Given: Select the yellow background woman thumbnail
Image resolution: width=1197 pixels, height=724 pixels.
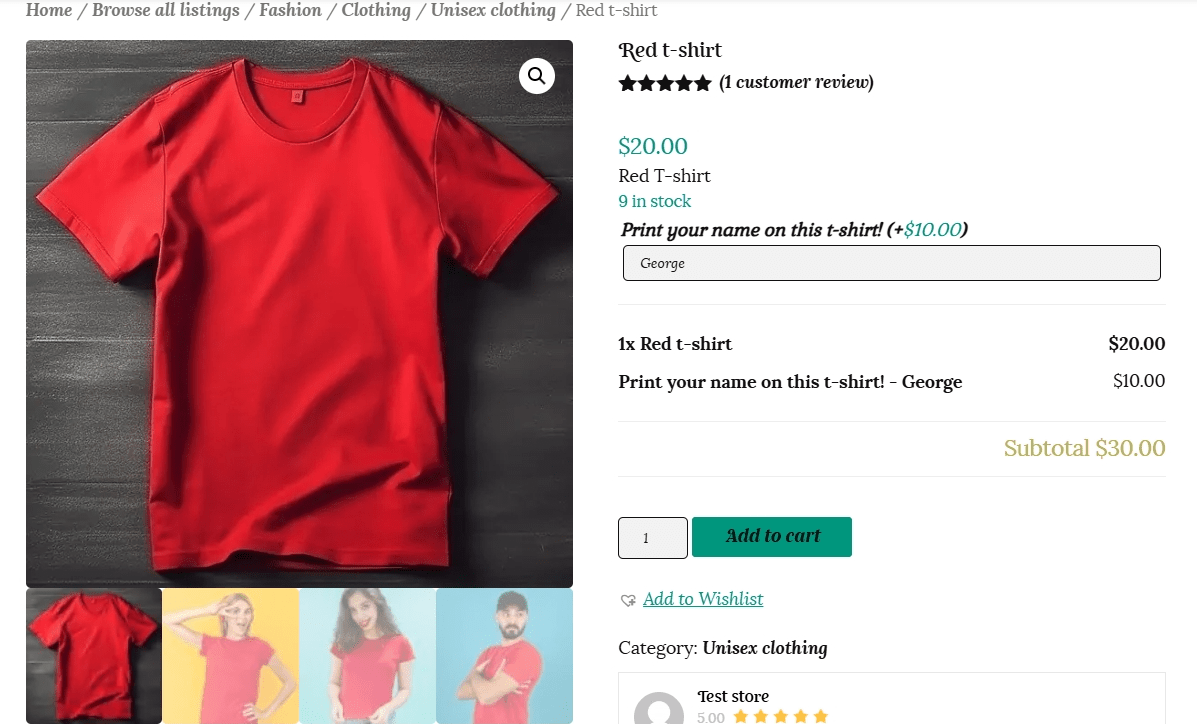Looking at the screenshot, I should coord(231,655).
